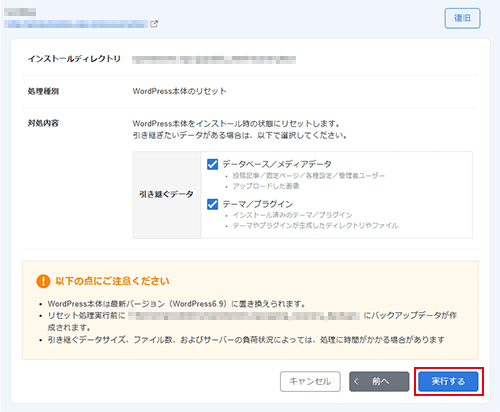Click the データベース／メディアデータ label text
The image size is (500, 412).
277,164
